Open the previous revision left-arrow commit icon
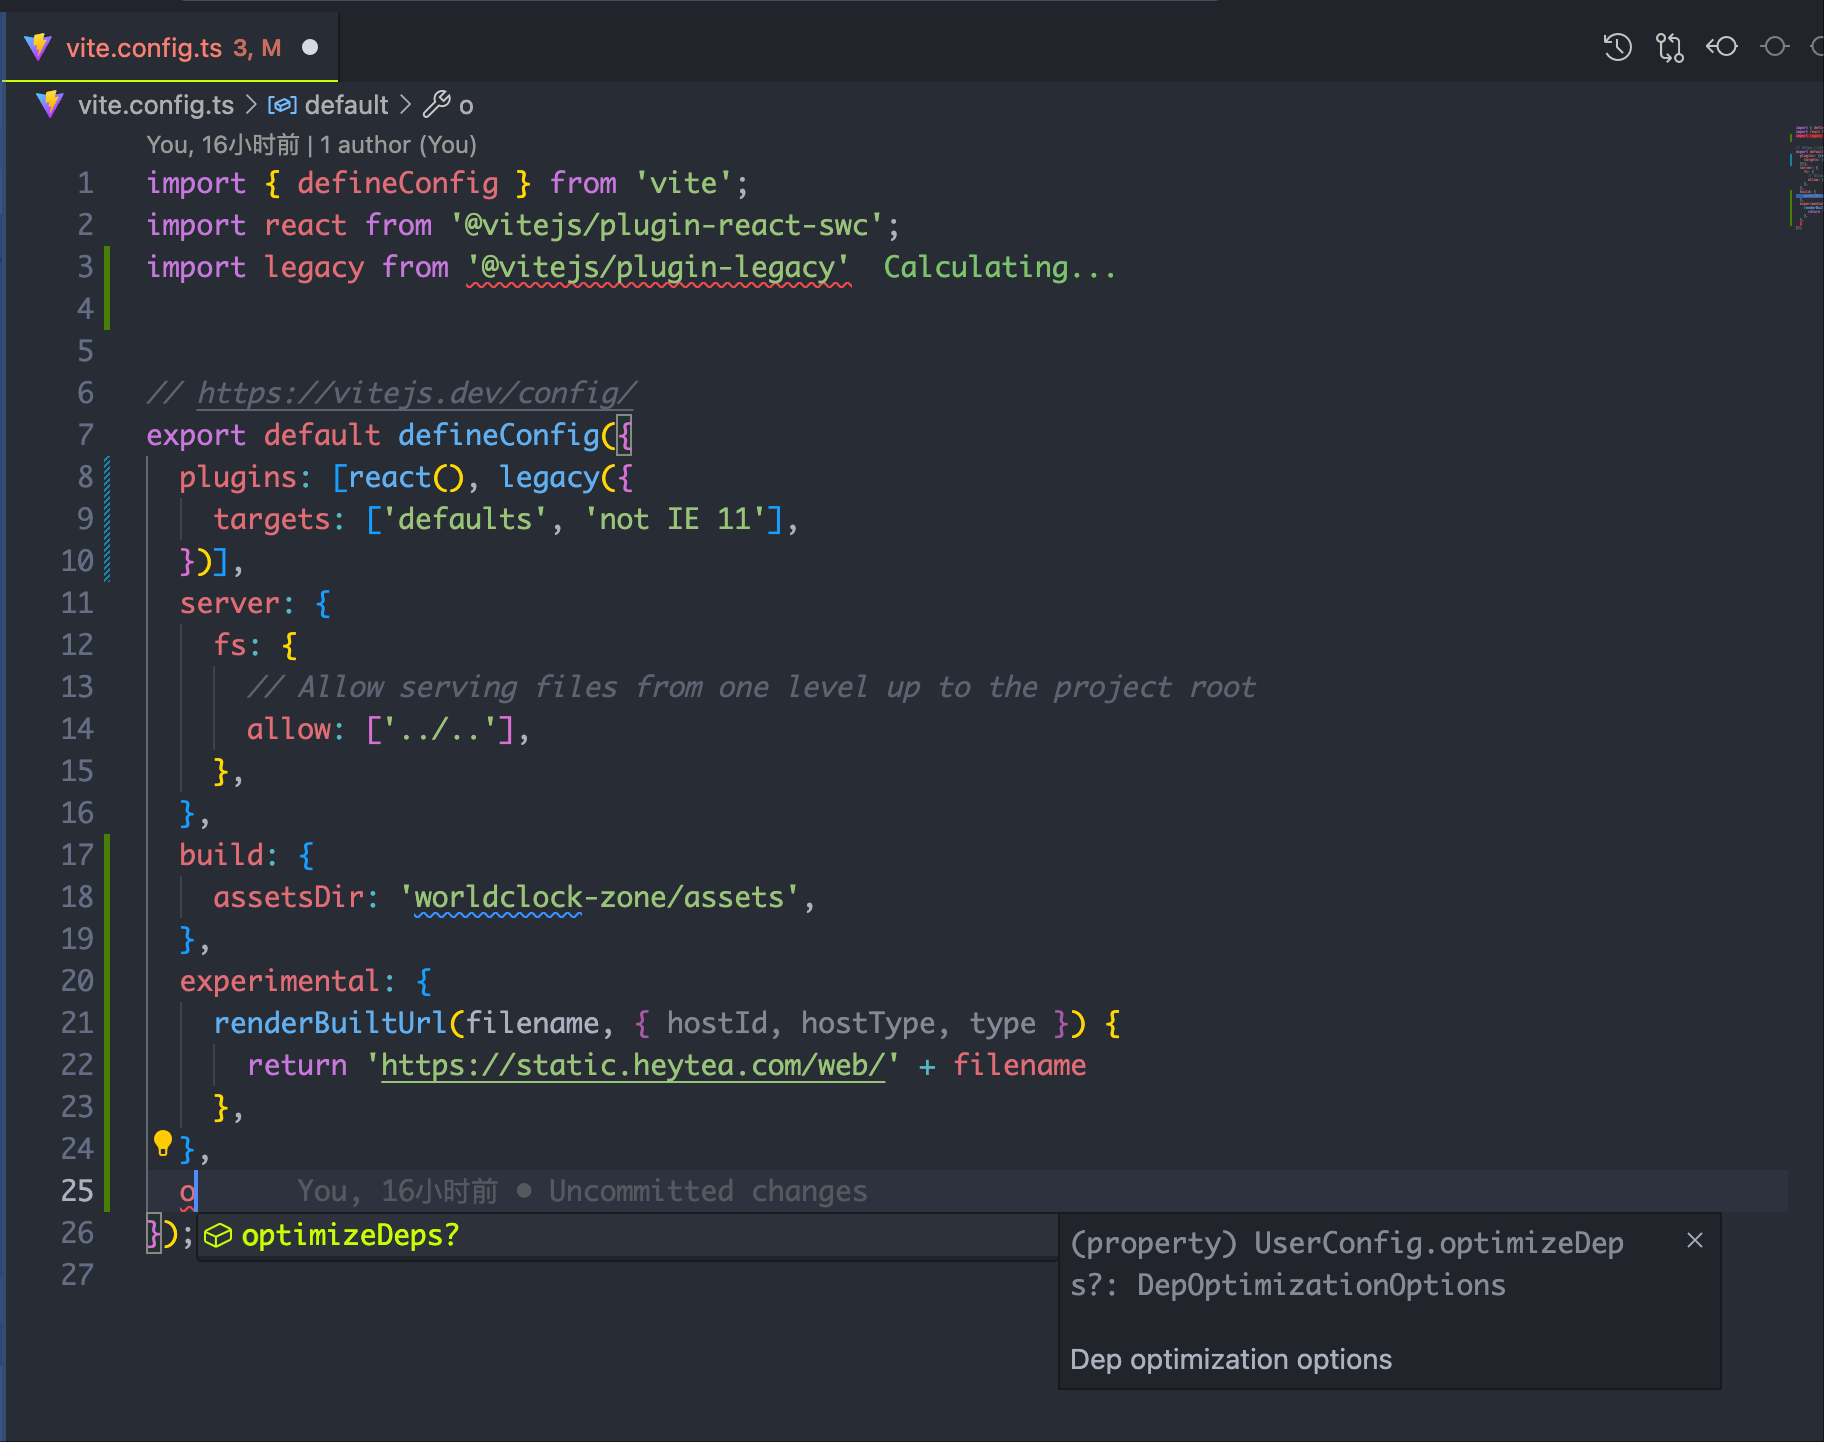 pos(1722,46)
